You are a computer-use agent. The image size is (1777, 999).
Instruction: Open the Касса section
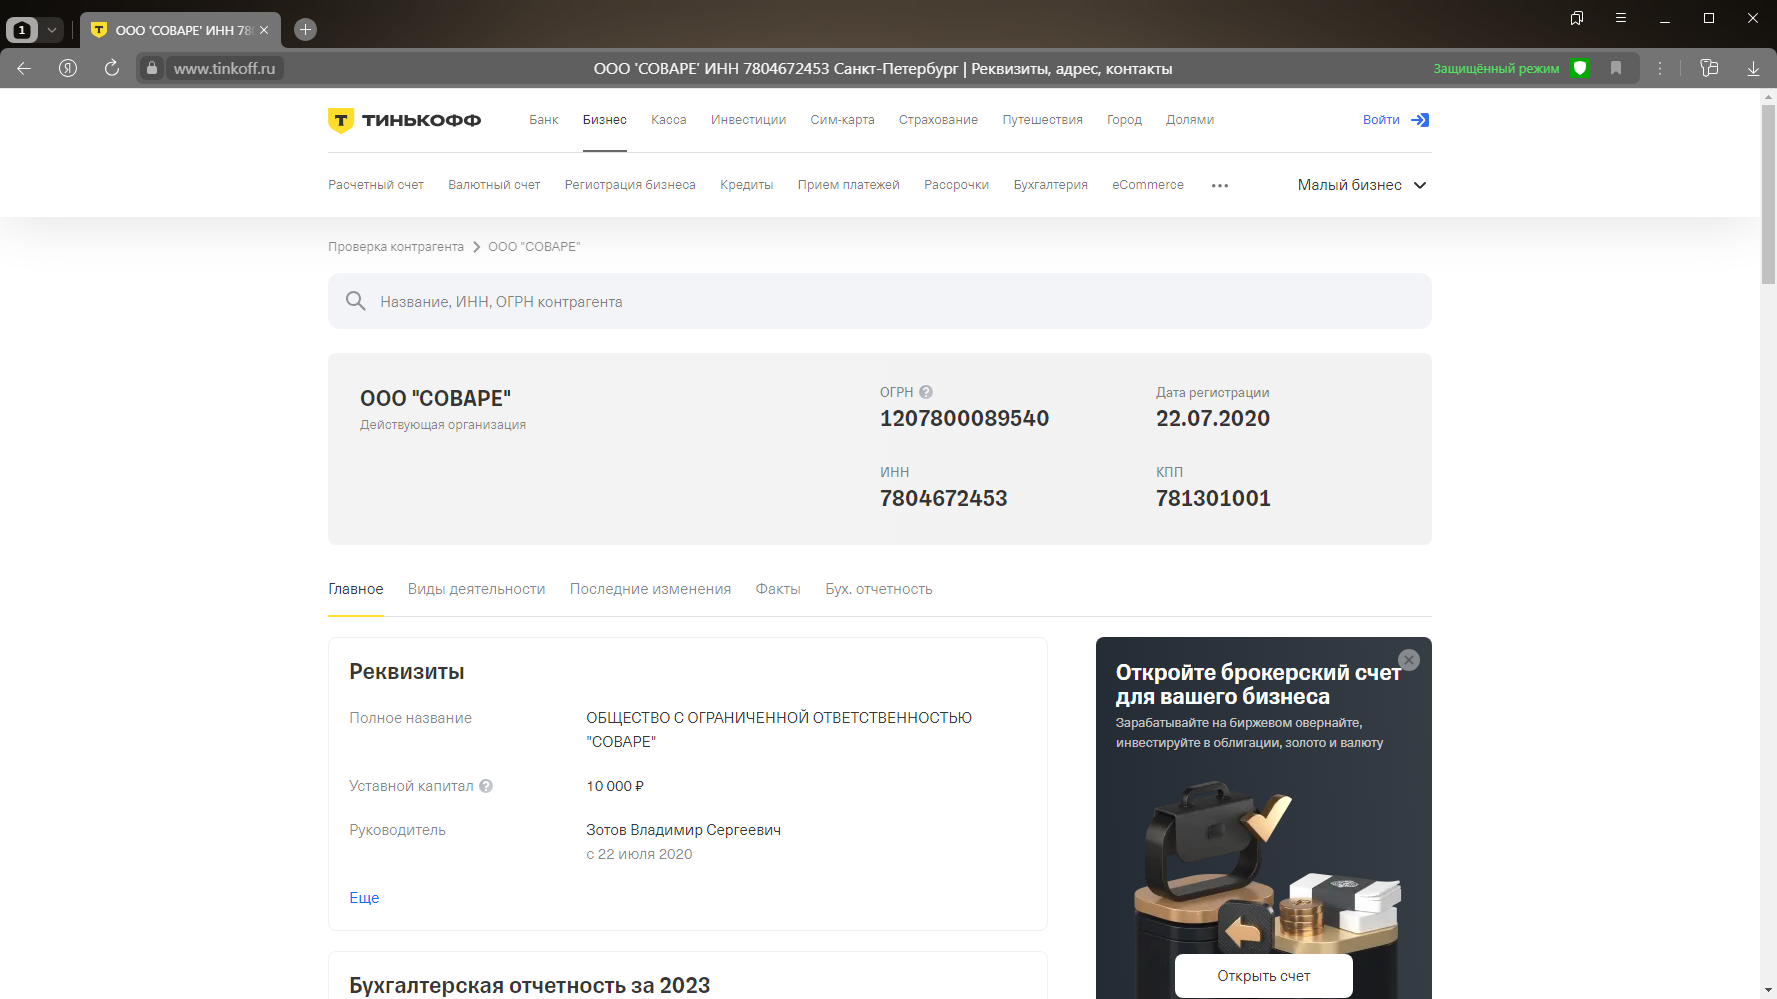click(669, 120)
